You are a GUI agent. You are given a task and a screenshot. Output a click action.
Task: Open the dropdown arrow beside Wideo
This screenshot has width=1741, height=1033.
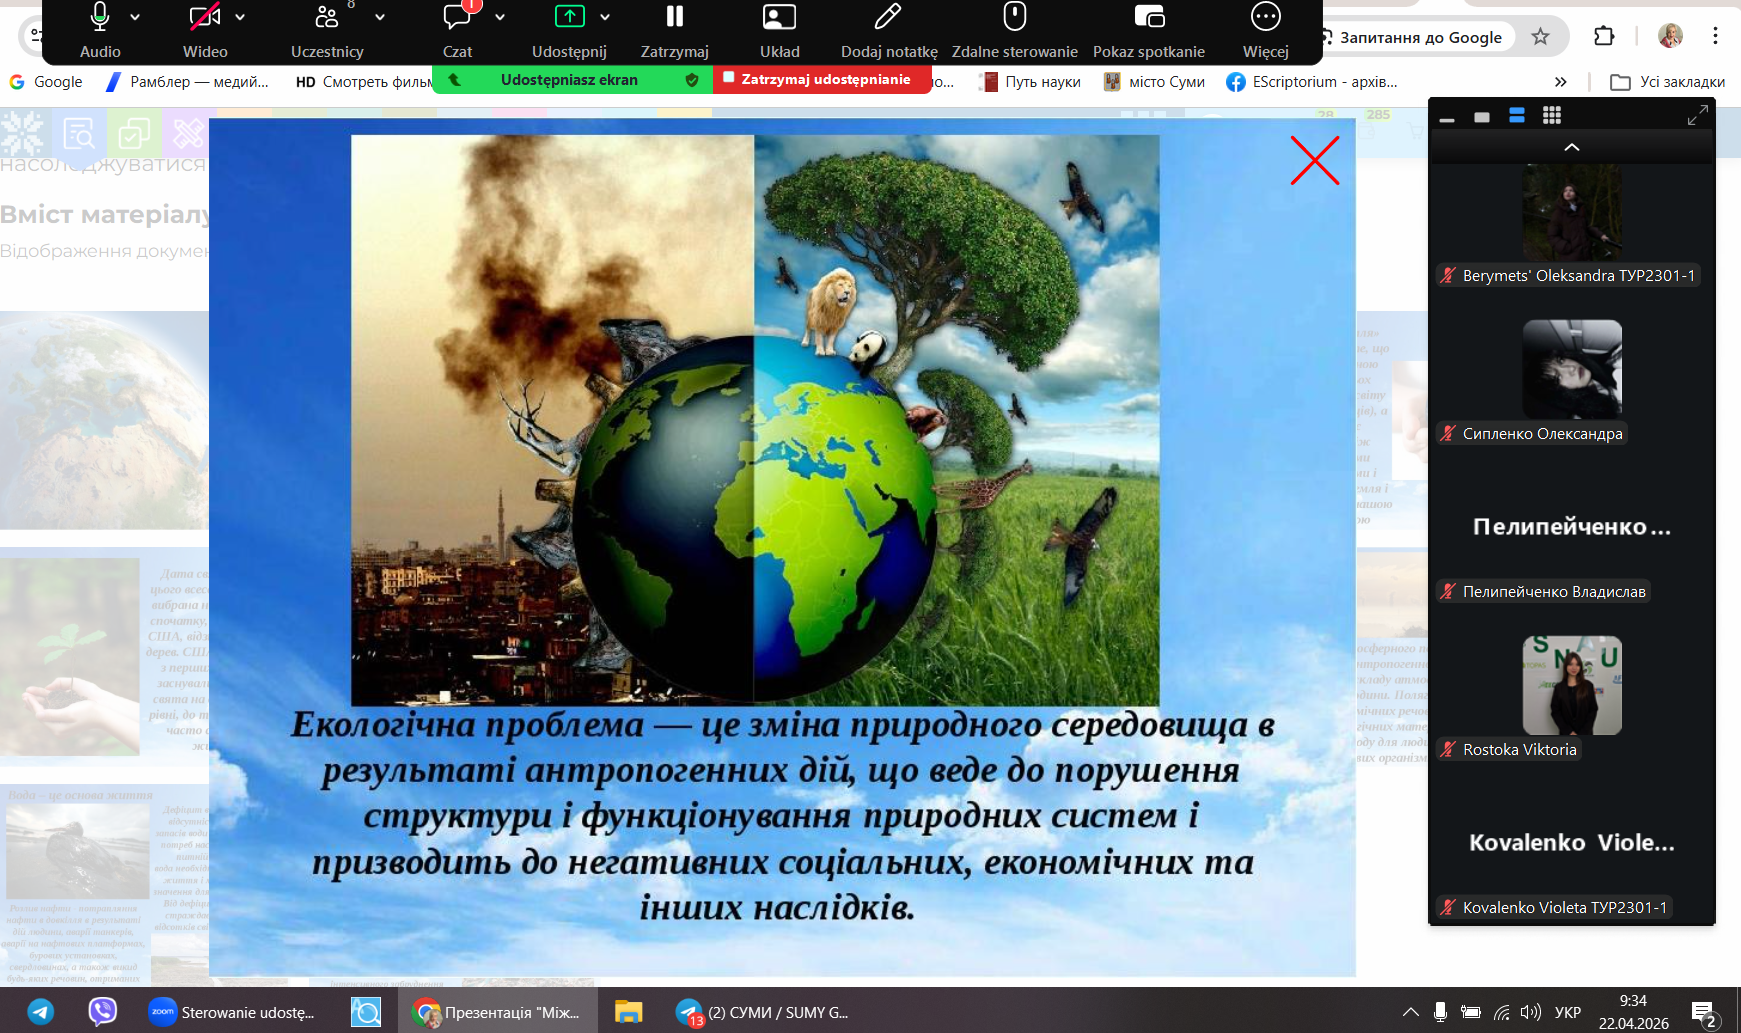point(240,17)
